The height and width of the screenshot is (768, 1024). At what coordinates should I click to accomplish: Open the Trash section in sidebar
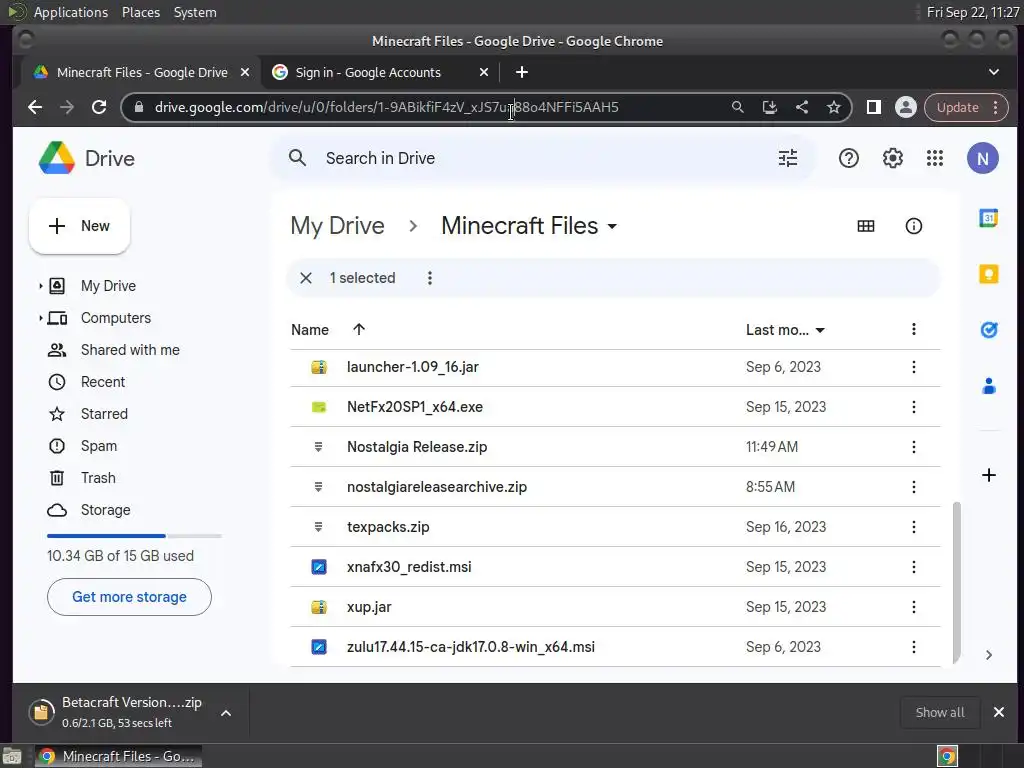[98, 478]
